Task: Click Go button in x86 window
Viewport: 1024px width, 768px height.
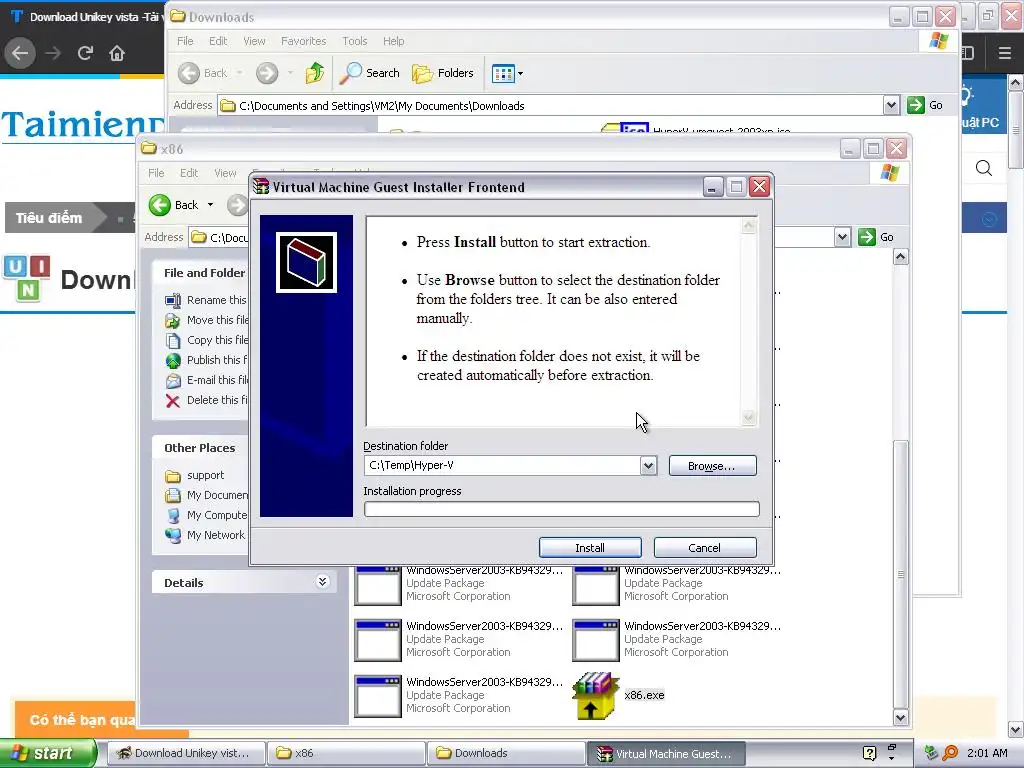Action: (876, 237)
